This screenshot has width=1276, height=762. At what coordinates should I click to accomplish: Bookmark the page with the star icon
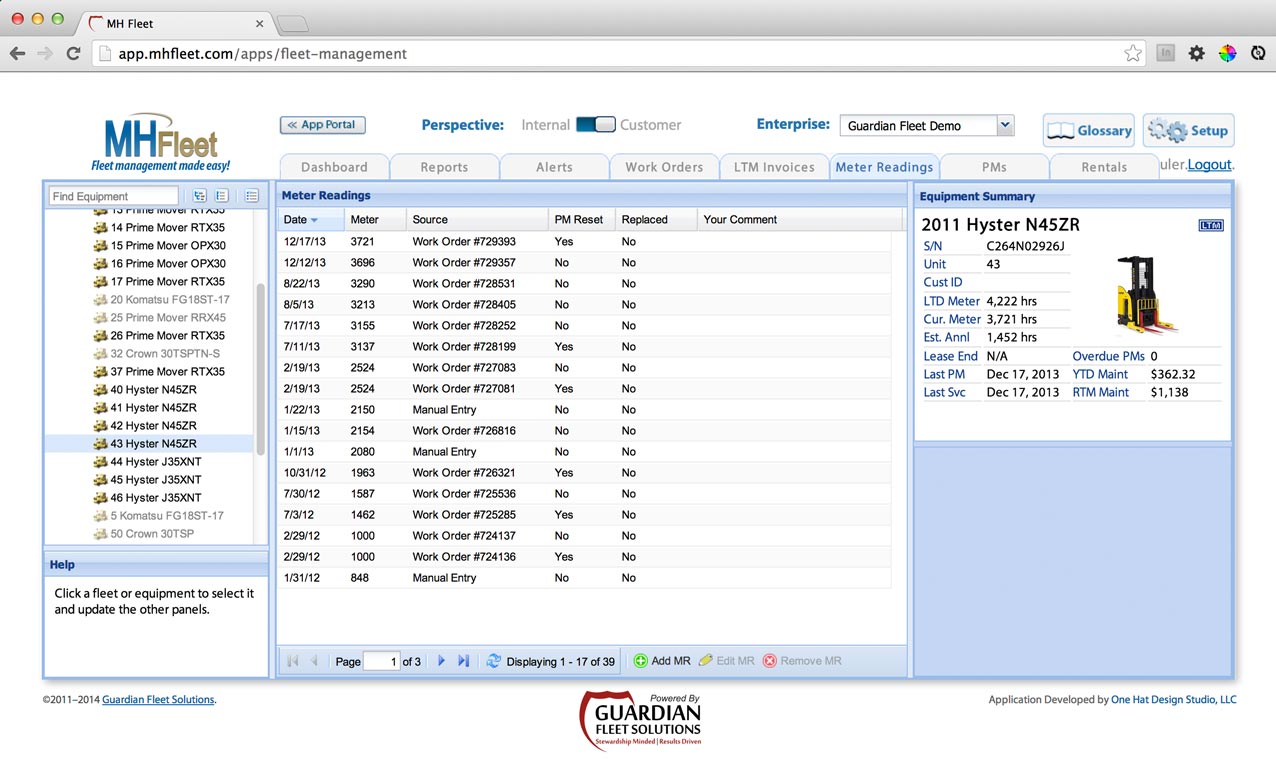(x=1132, y=54)
